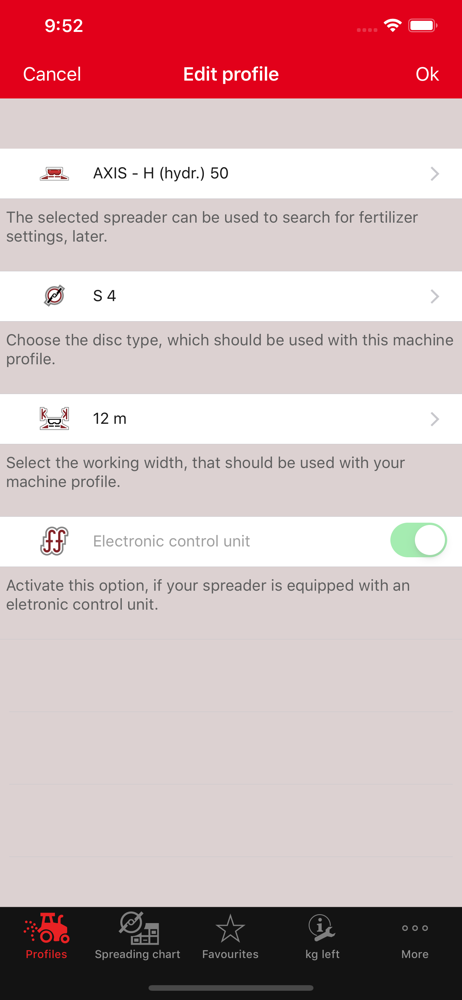Select the Favourites star icon

pos(230,928)
